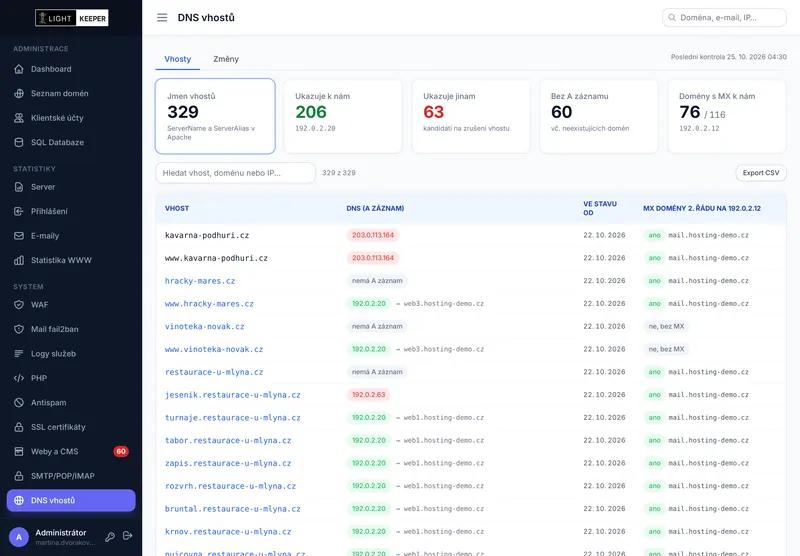Open bruntal.restaurace-u-mlyna.cz link

[233, 509]
